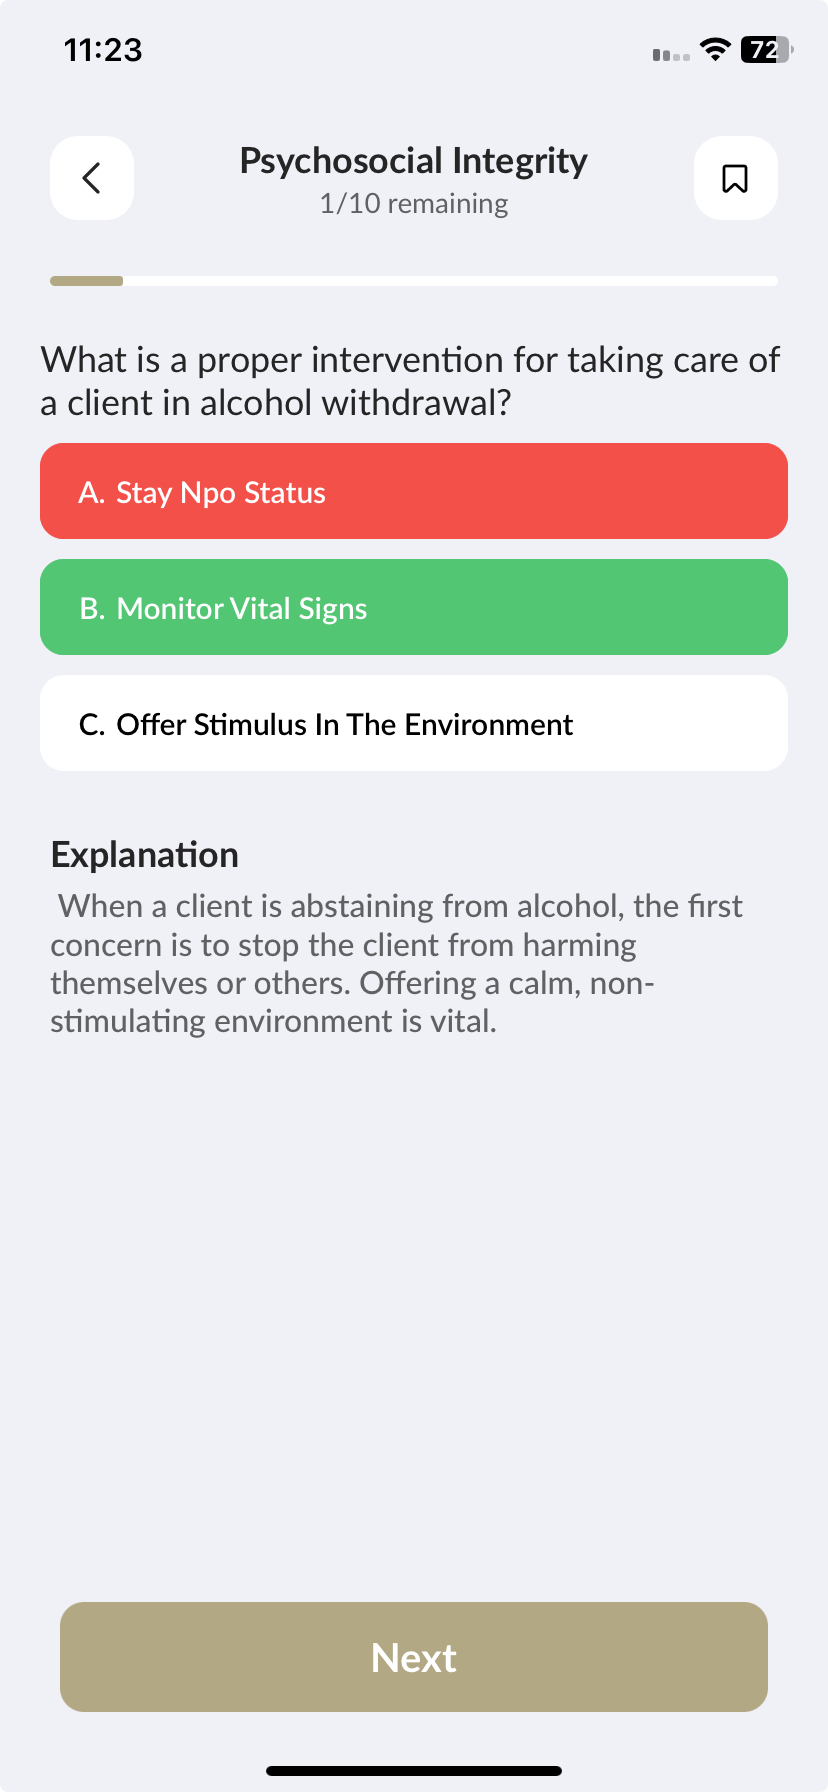
Task: Tap the Explanation heading
Action: [x=145, y=855]
